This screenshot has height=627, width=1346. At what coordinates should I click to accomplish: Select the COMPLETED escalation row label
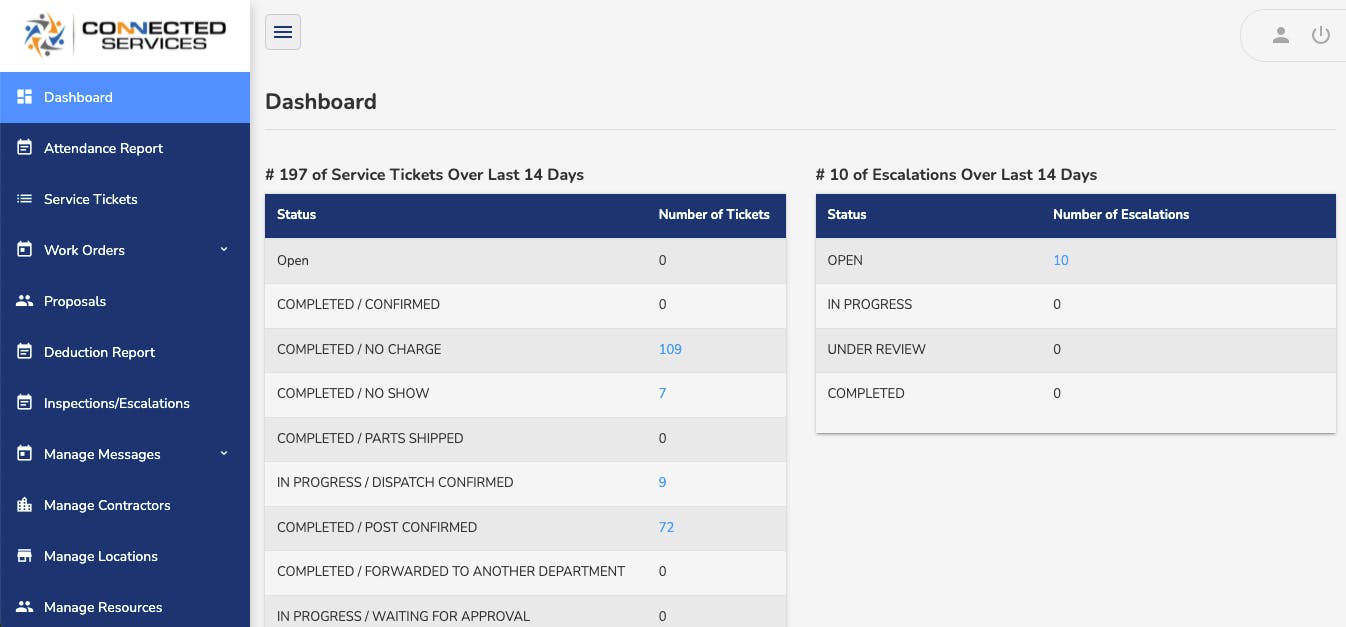(866, 393)
